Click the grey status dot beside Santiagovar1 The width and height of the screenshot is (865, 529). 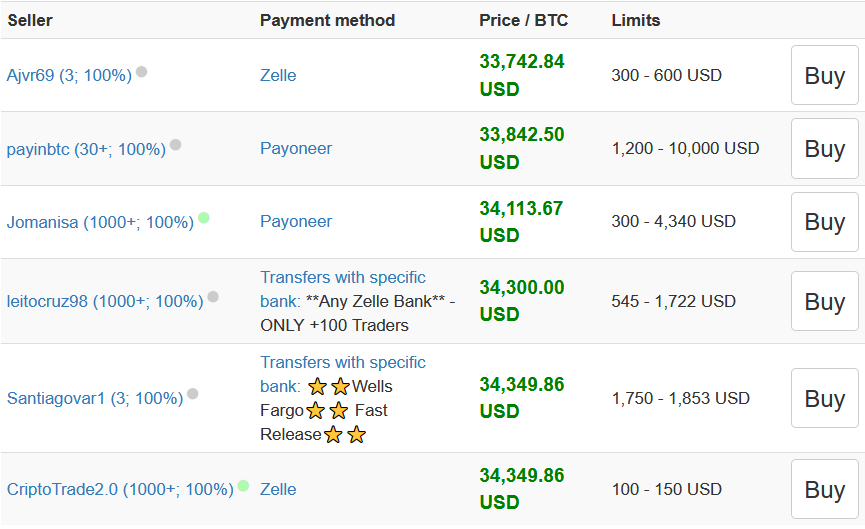pyautogui.click(x=193, y=394)
